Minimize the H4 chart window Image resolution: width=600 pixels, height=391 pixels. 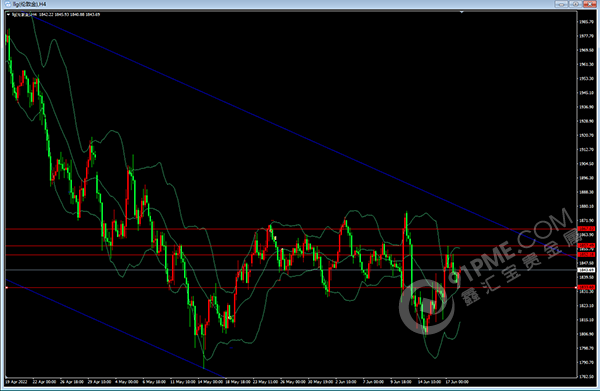[x=561, y=4]
